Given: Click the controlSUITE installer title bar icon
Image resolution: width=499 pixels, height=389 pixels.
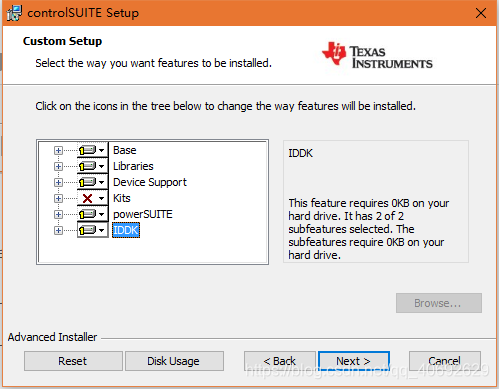Looking at the screenshot, I should click(14, 13).
